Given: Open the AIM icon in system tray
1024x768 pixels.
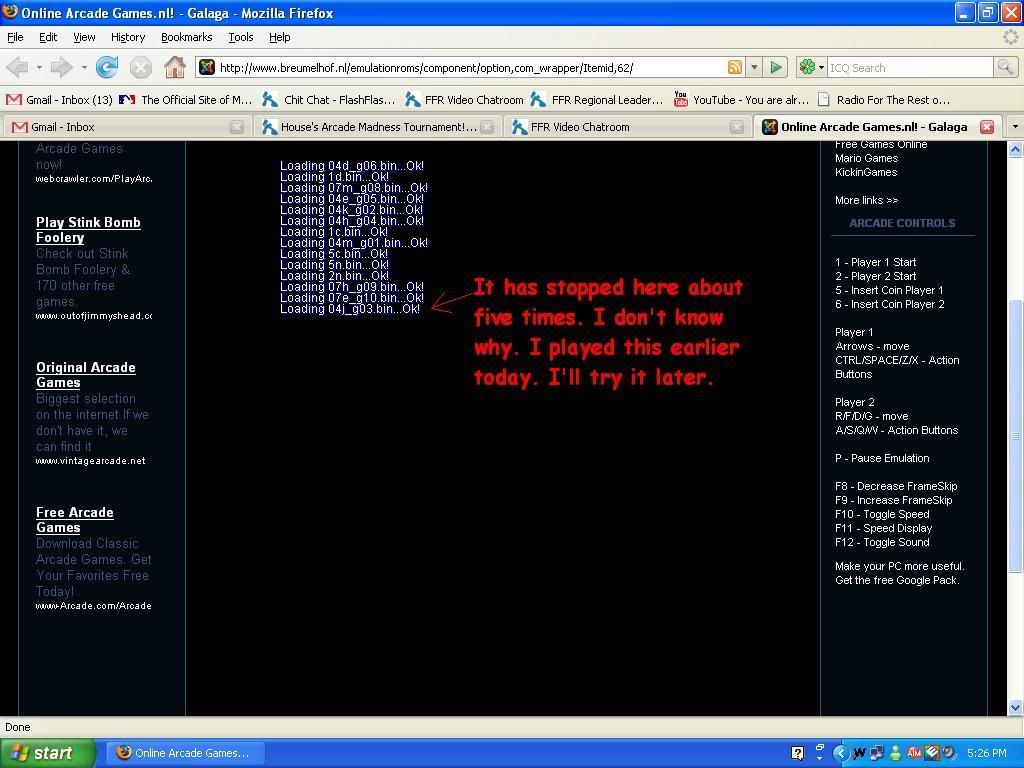Looking at the screenshot, I should point(913,753).
